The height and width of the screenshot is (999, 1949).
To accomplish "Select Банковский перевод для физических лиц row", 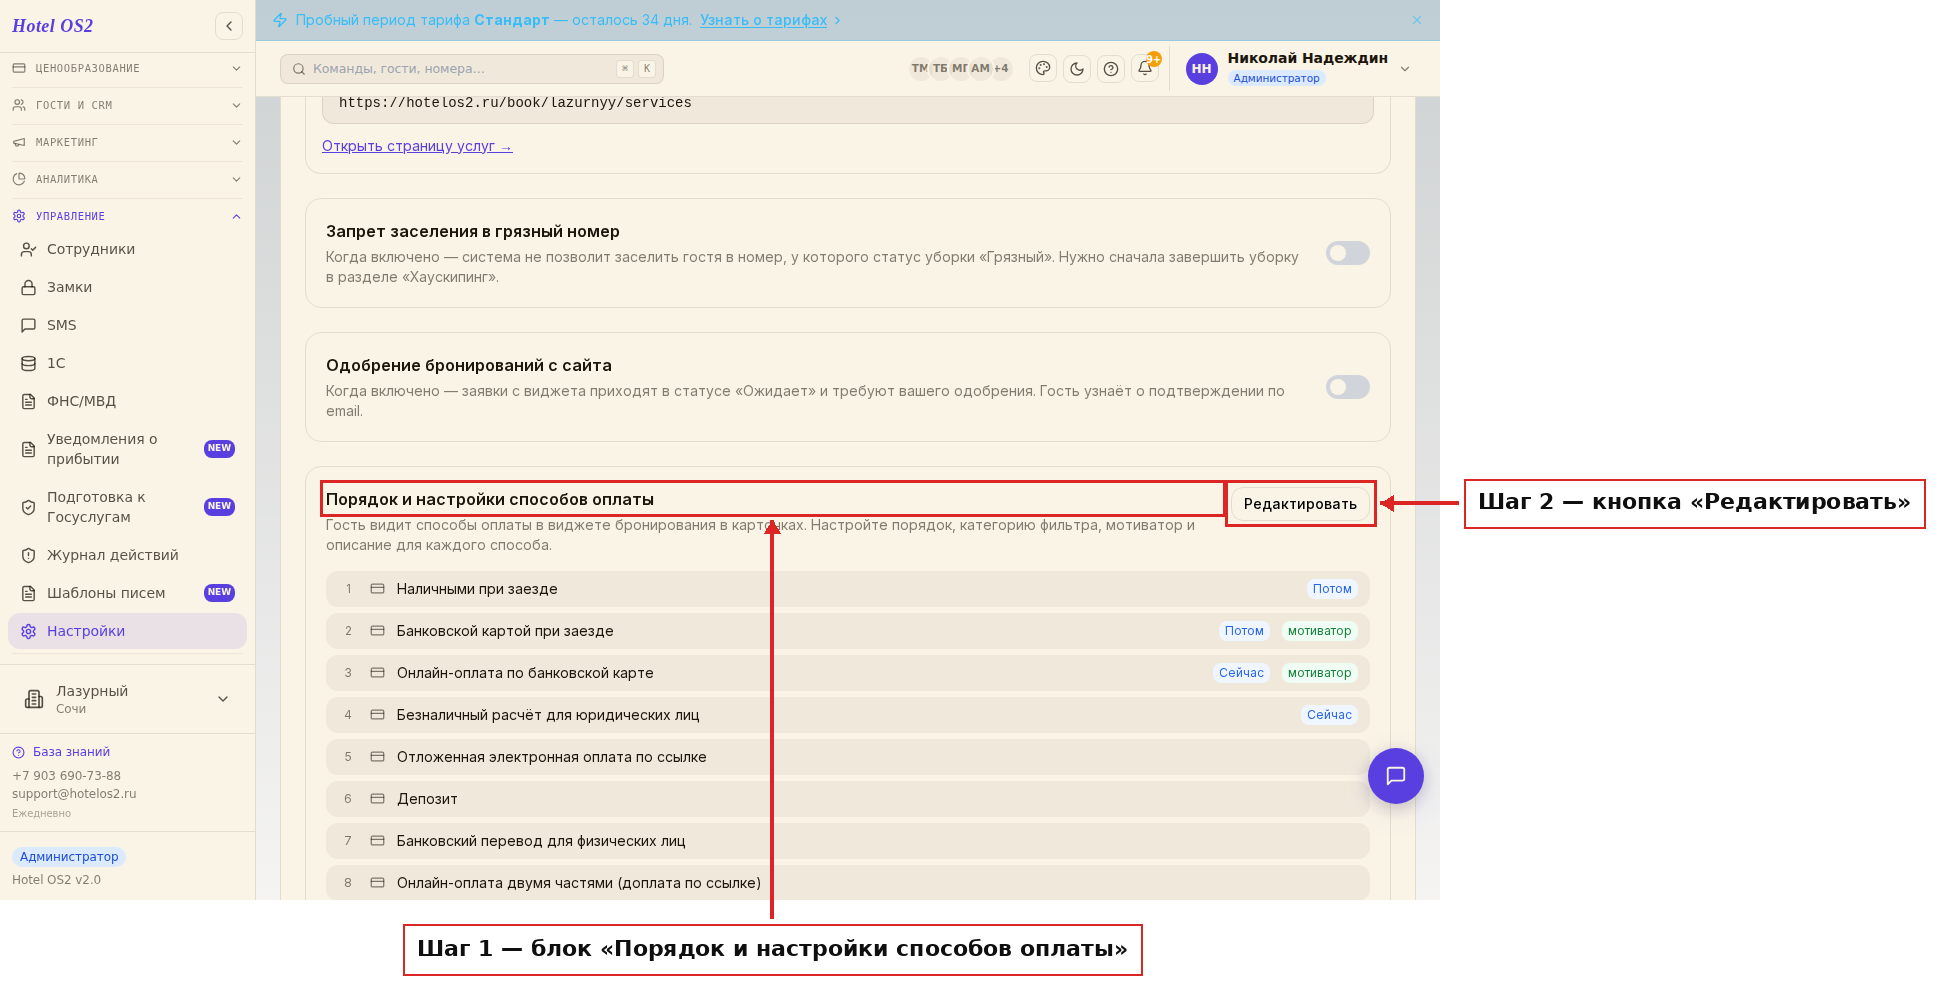I will pyautogui.click(x=848, y=841).
